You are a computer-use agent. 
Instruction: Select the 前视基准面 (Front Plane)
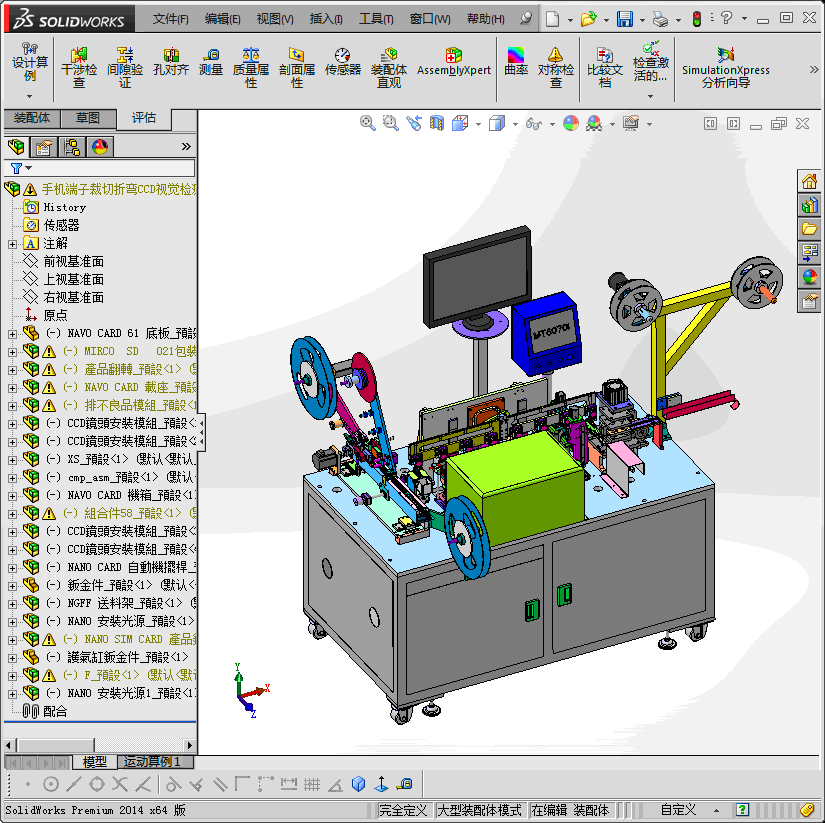pos(73,262)
